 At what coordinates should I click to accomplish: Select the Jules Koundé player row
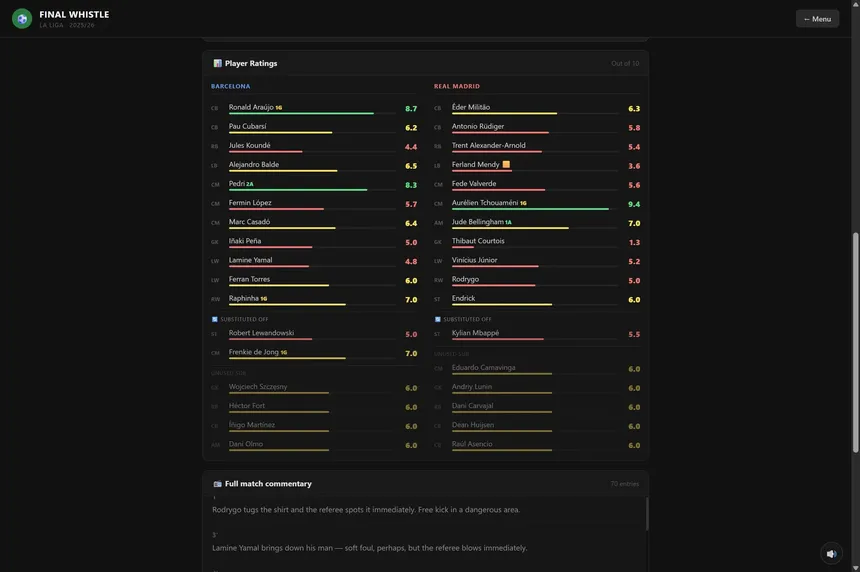tap(314, 146)
